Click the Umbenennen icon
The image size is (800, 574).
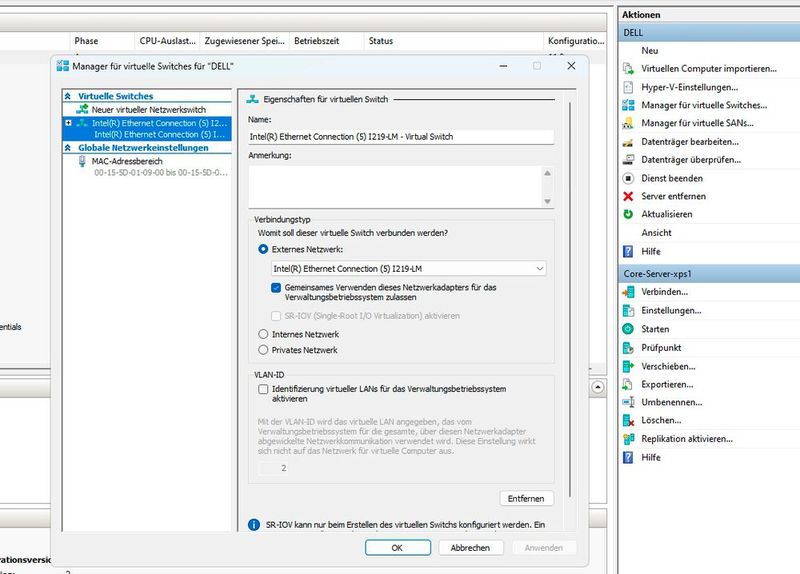click(x=628, y=402)
